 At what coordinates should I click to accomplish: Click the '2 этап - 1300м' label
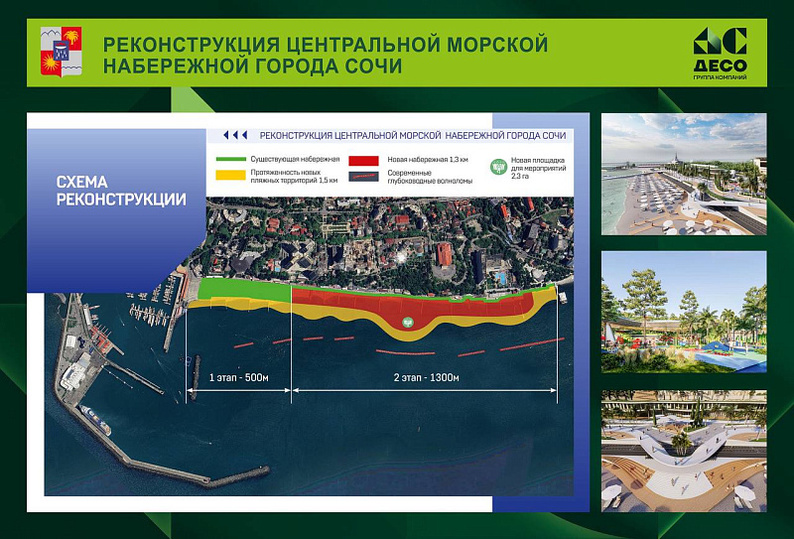point(424,378)
